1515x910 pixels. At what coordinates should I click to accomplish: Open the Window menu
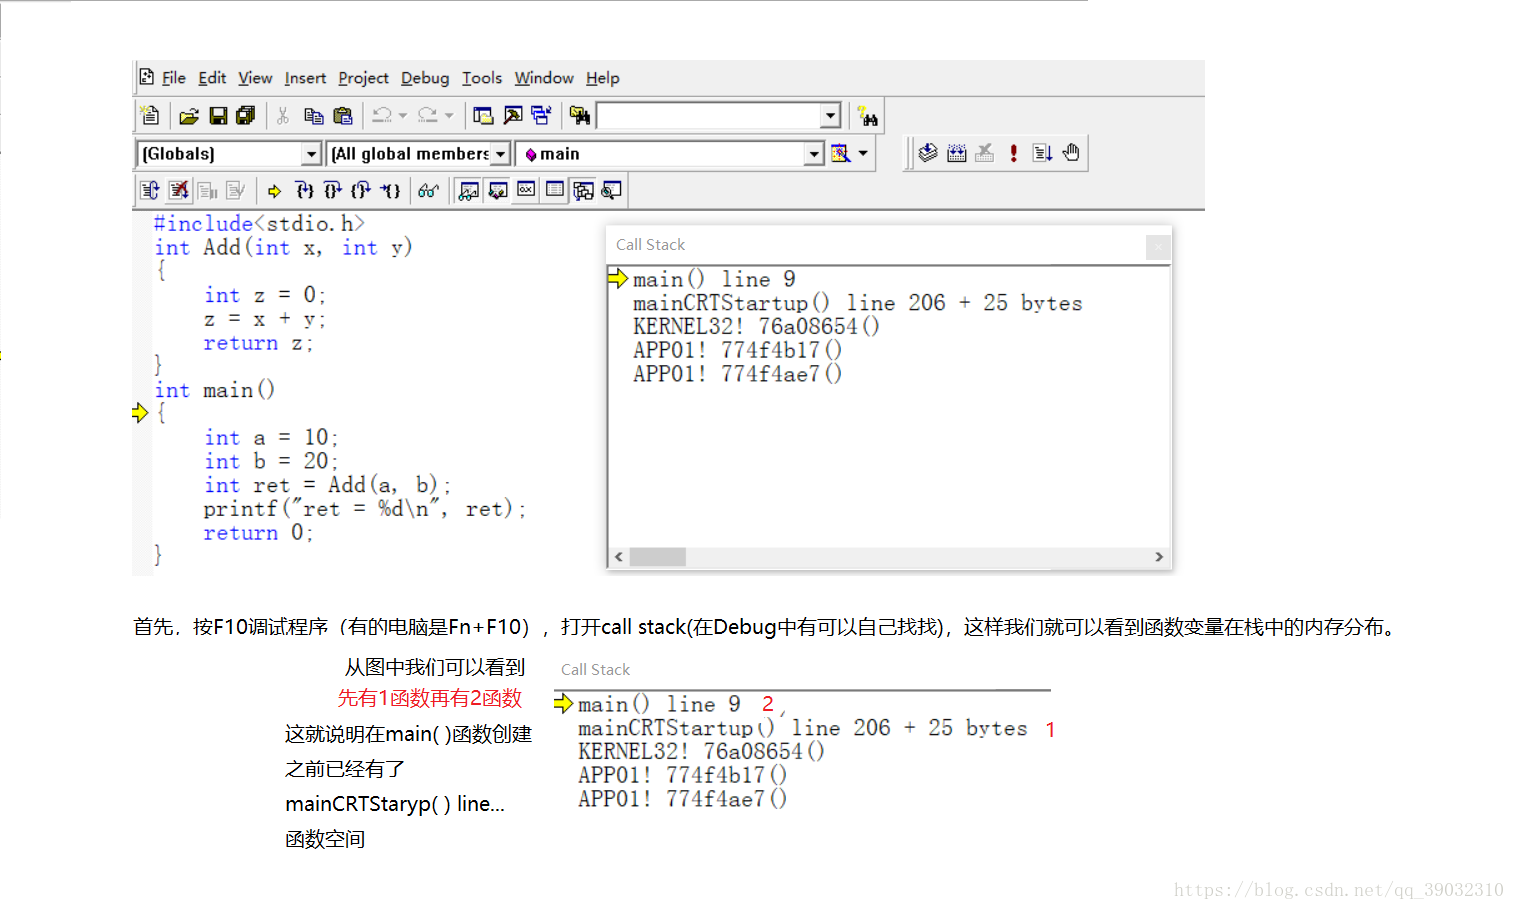click(x=544, y=78)
